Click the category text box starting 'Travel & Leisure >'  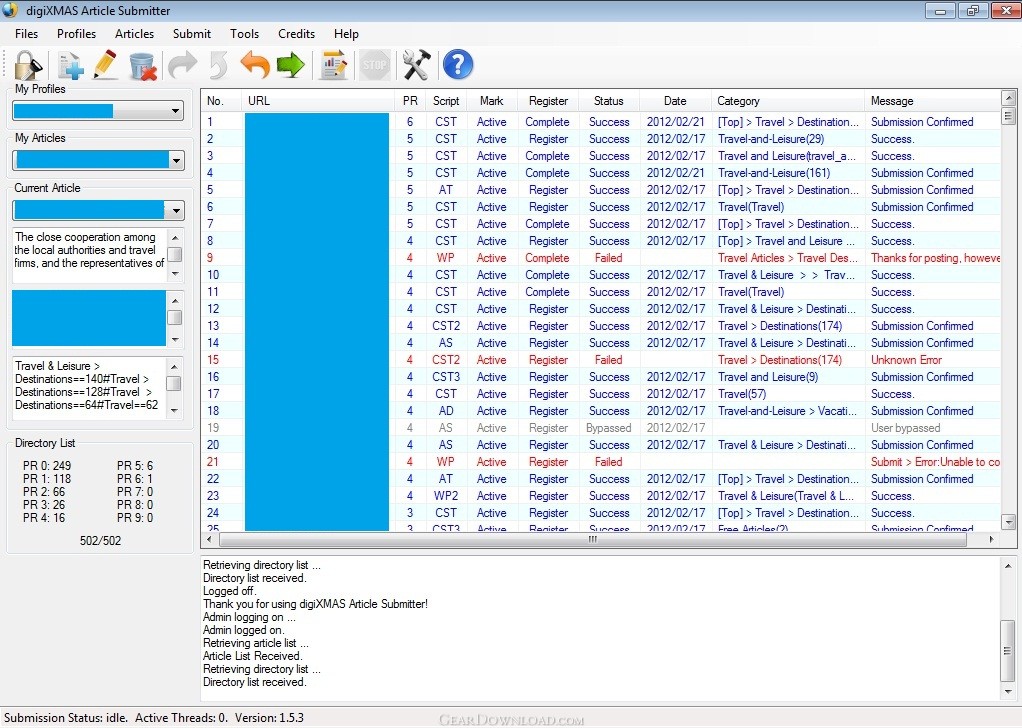(x=89, y=387)
